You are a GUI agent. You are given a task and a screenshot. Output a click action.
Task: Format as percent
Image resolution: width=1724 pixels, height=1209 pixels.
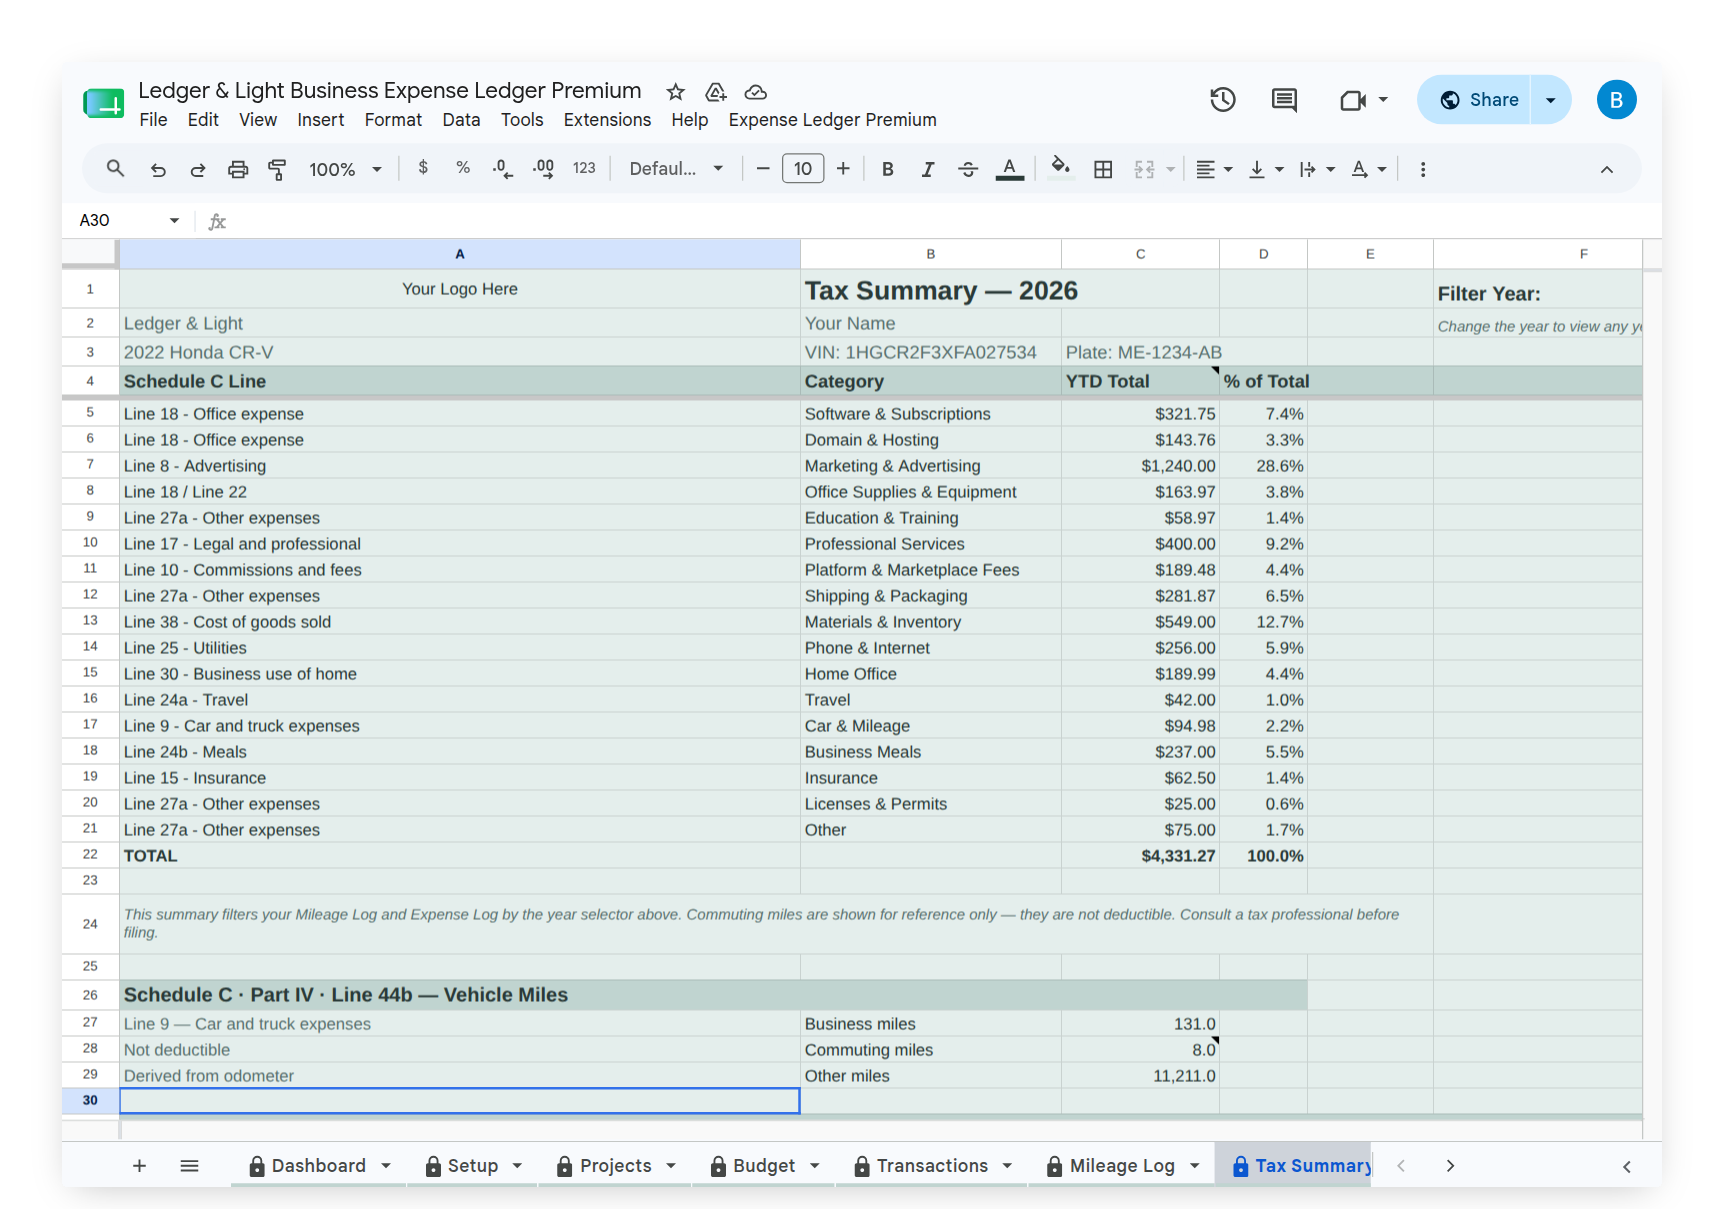[x=463, y=168]
